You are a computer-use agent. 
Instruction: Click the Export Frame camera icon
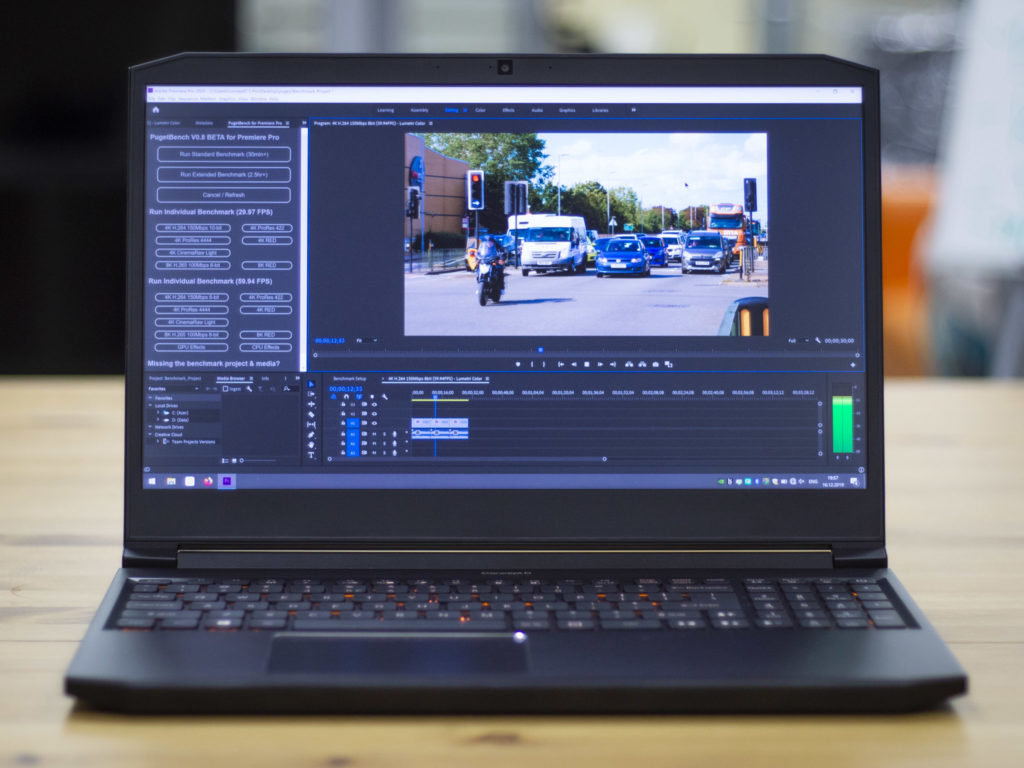pos(655,364)
